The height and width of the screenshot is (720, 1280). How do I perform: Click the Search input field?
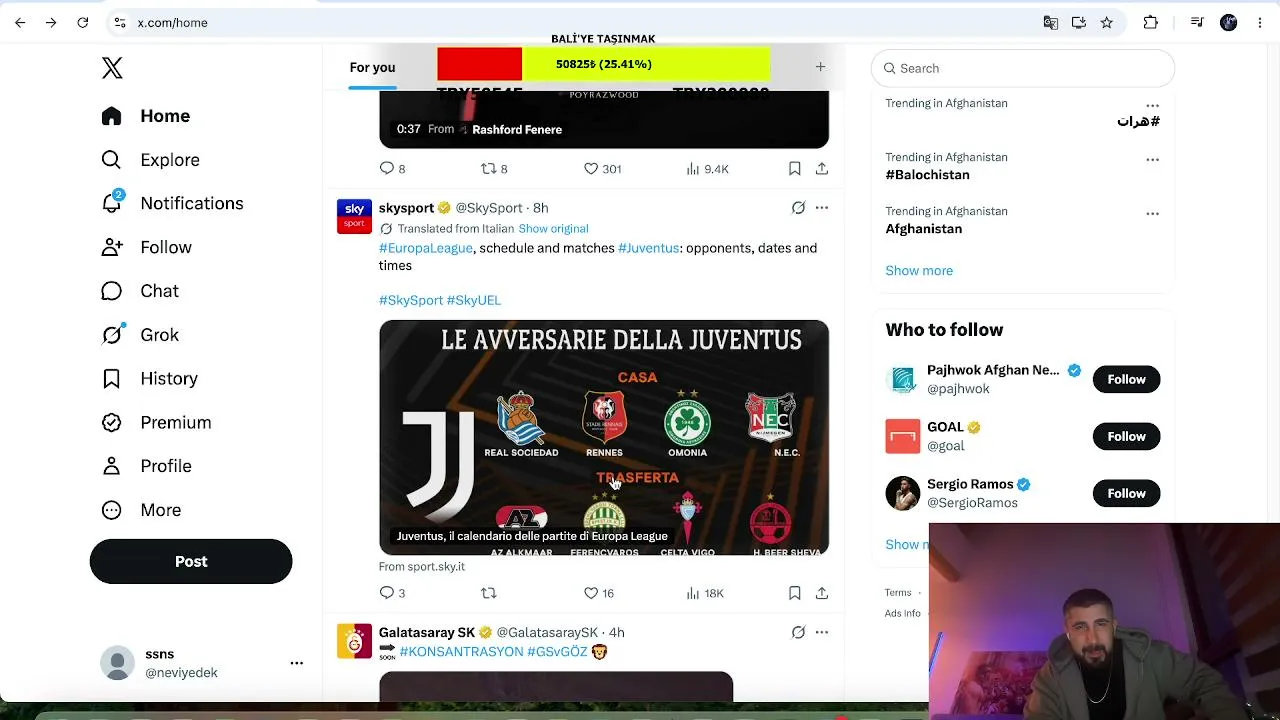1023,68
